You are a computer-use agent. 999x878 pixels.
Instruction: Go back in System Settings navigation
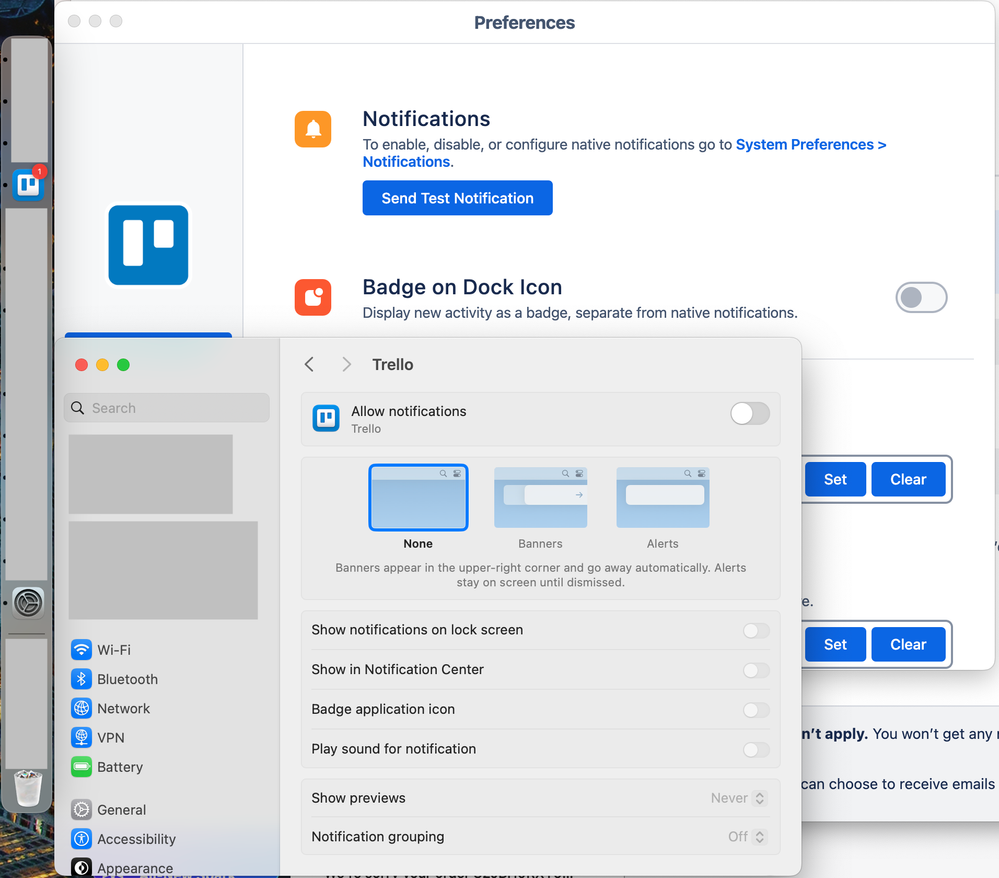(310, 364)
